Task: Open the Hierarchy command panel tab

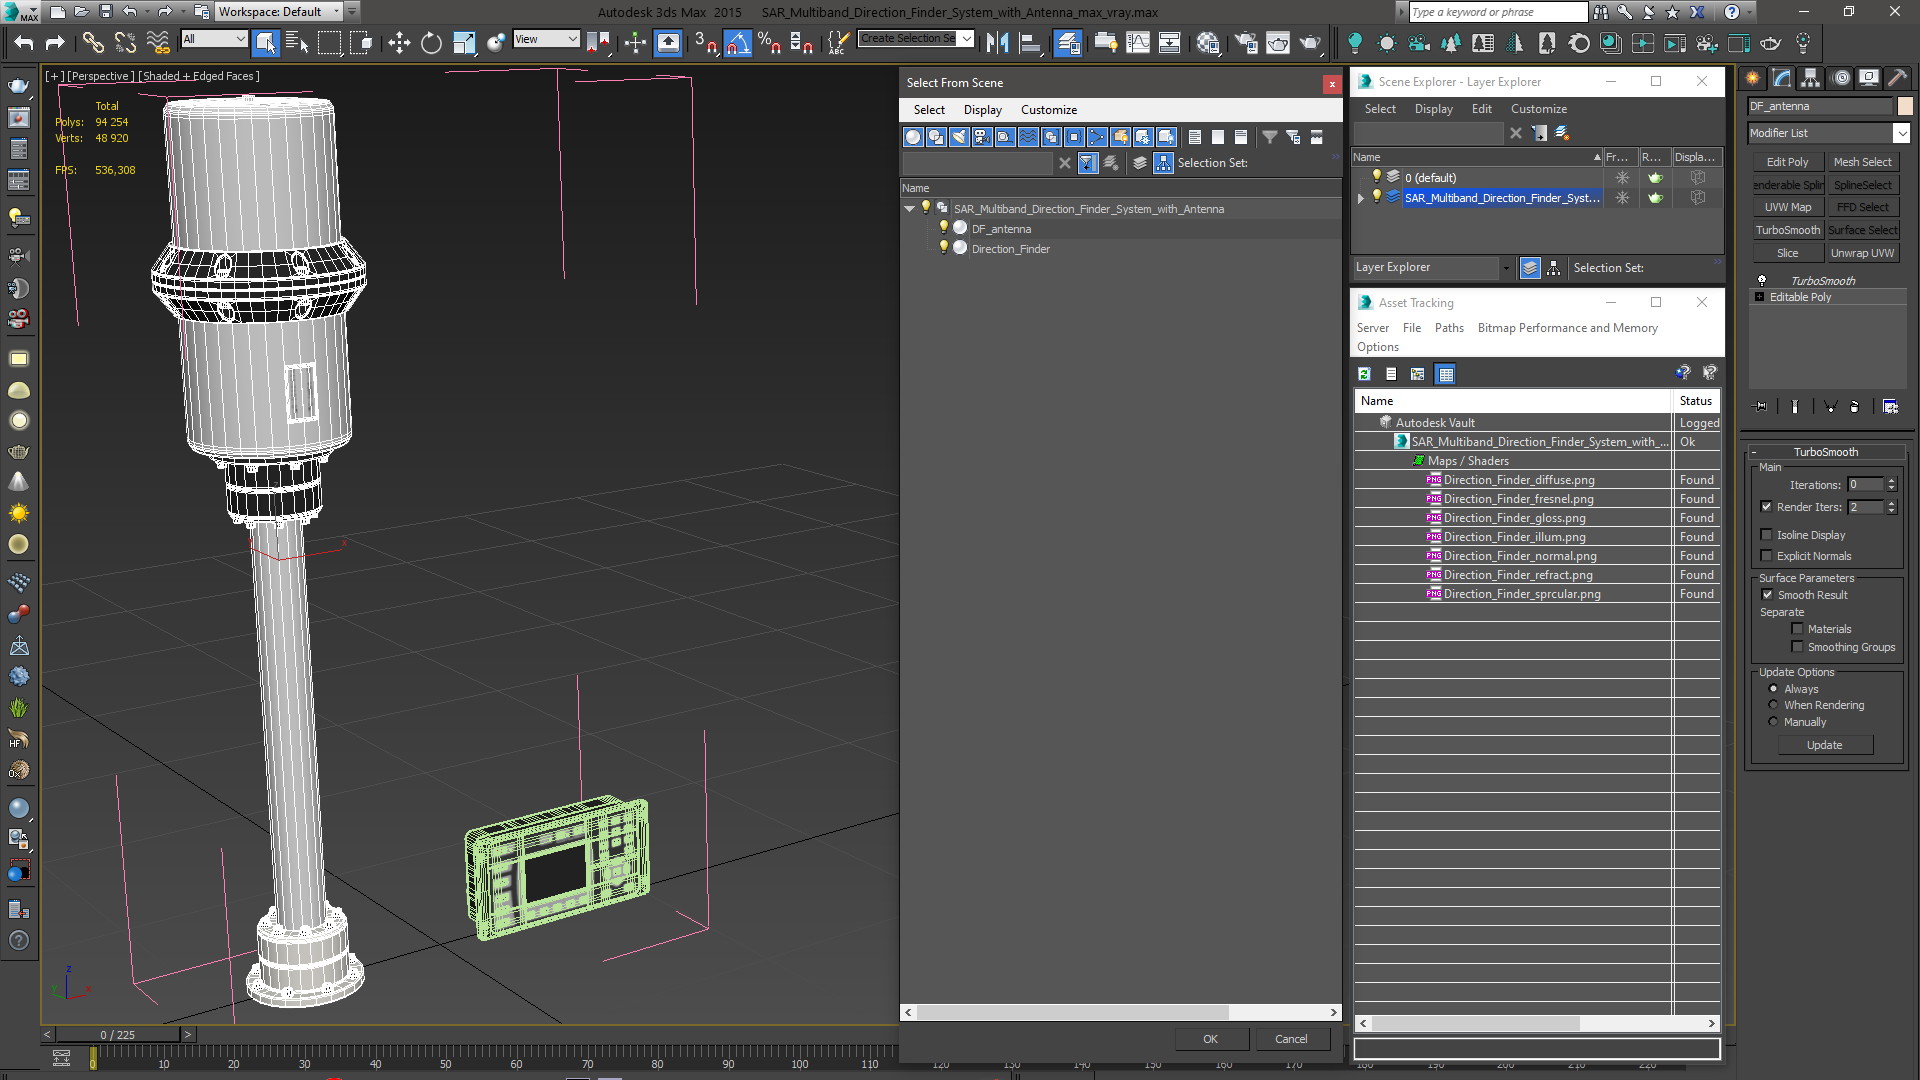Action: 1810,78
